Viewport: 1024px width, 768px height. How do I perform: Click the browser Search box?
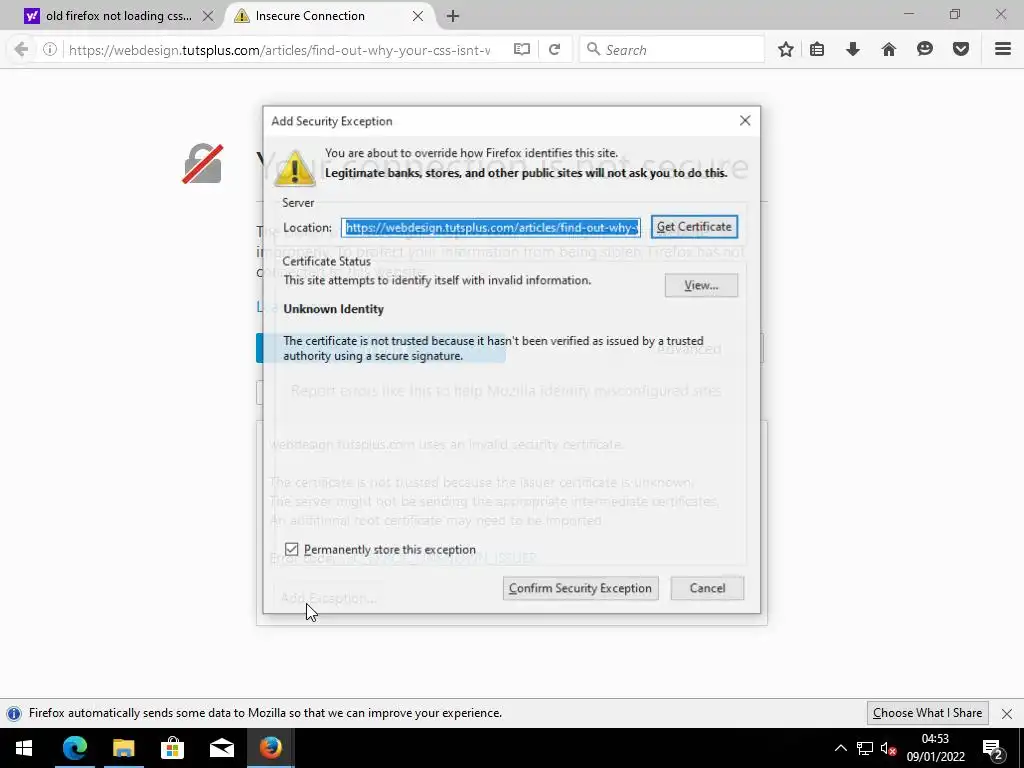pyautogui.click(x=671, y=50)
